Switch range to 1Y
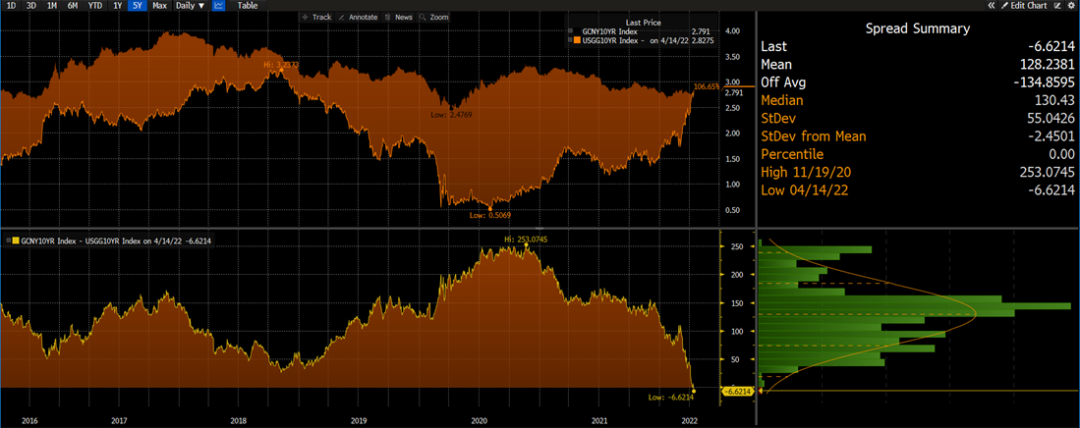The width and height of the screenshot is (1080, 428). tap(117, 5)
